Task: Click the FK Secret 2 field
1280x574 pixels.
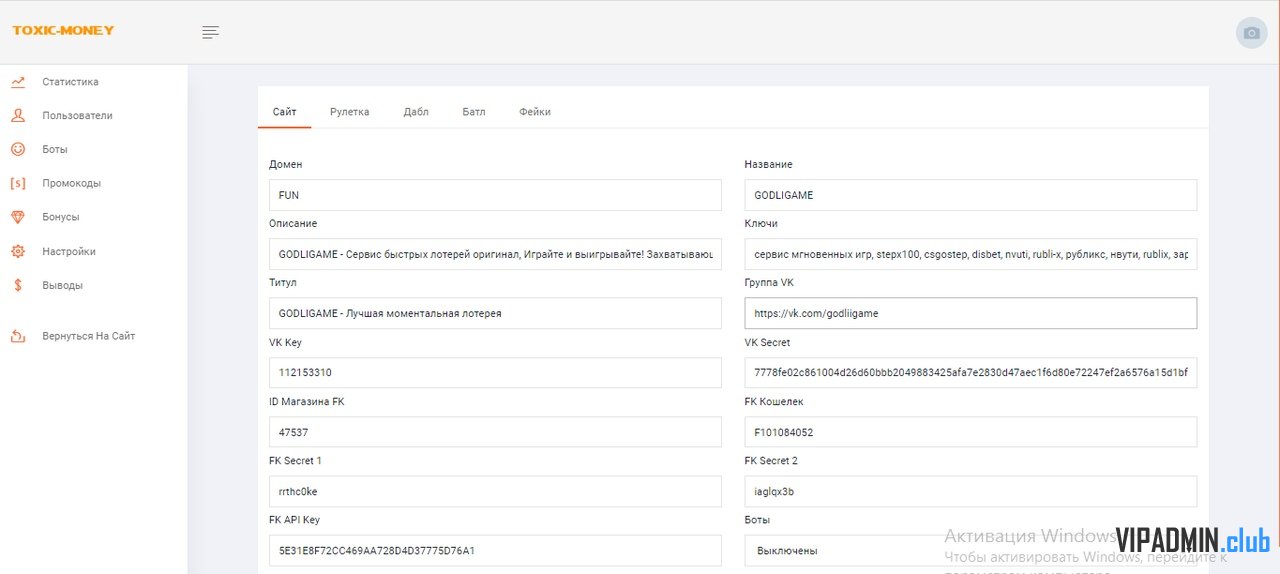Action: click(x=970, y=491)
